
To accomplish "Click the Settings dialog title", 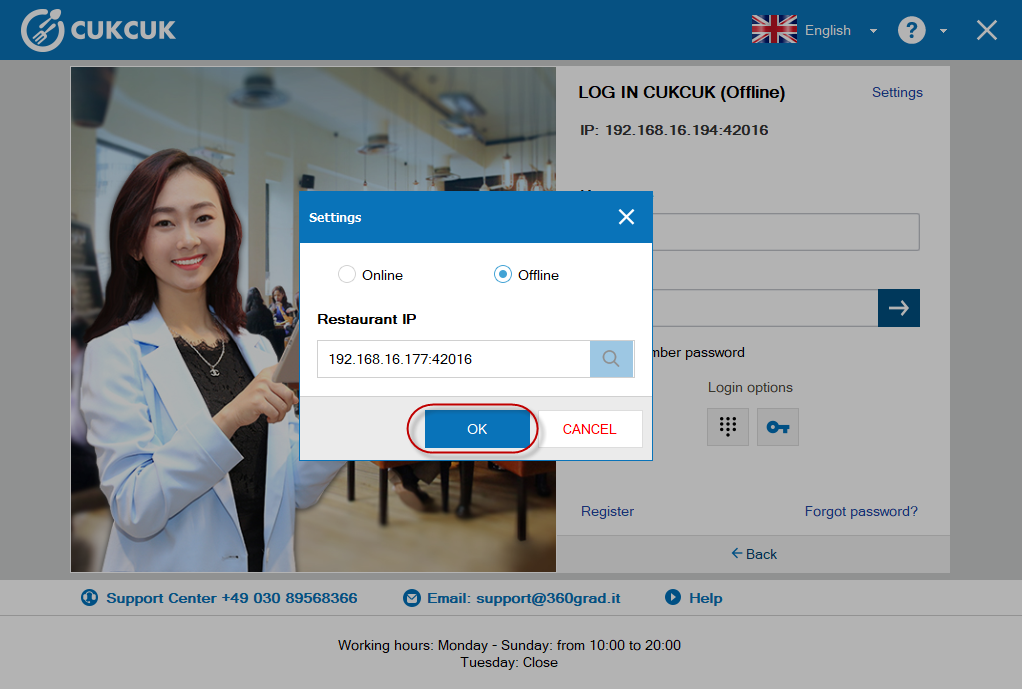I will (x=335, y=218).
